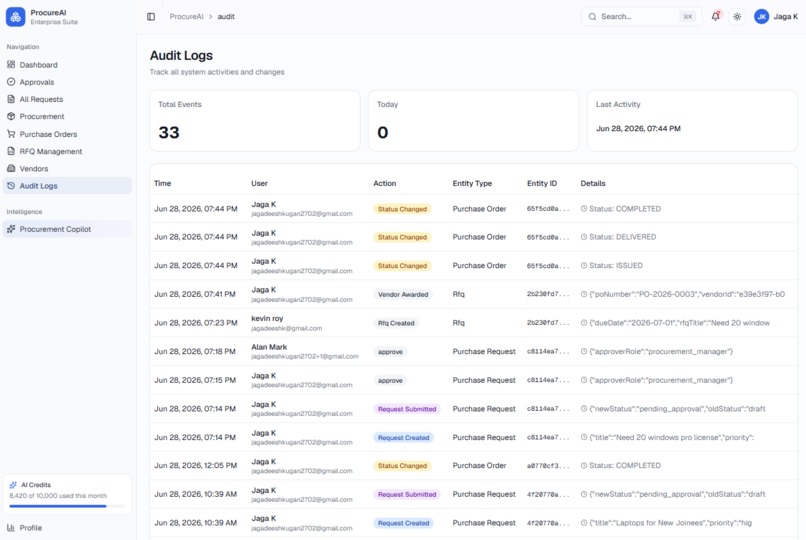This screenshot has height=540, width=806.
Task: Go to Approvals page
Action: 67,82
